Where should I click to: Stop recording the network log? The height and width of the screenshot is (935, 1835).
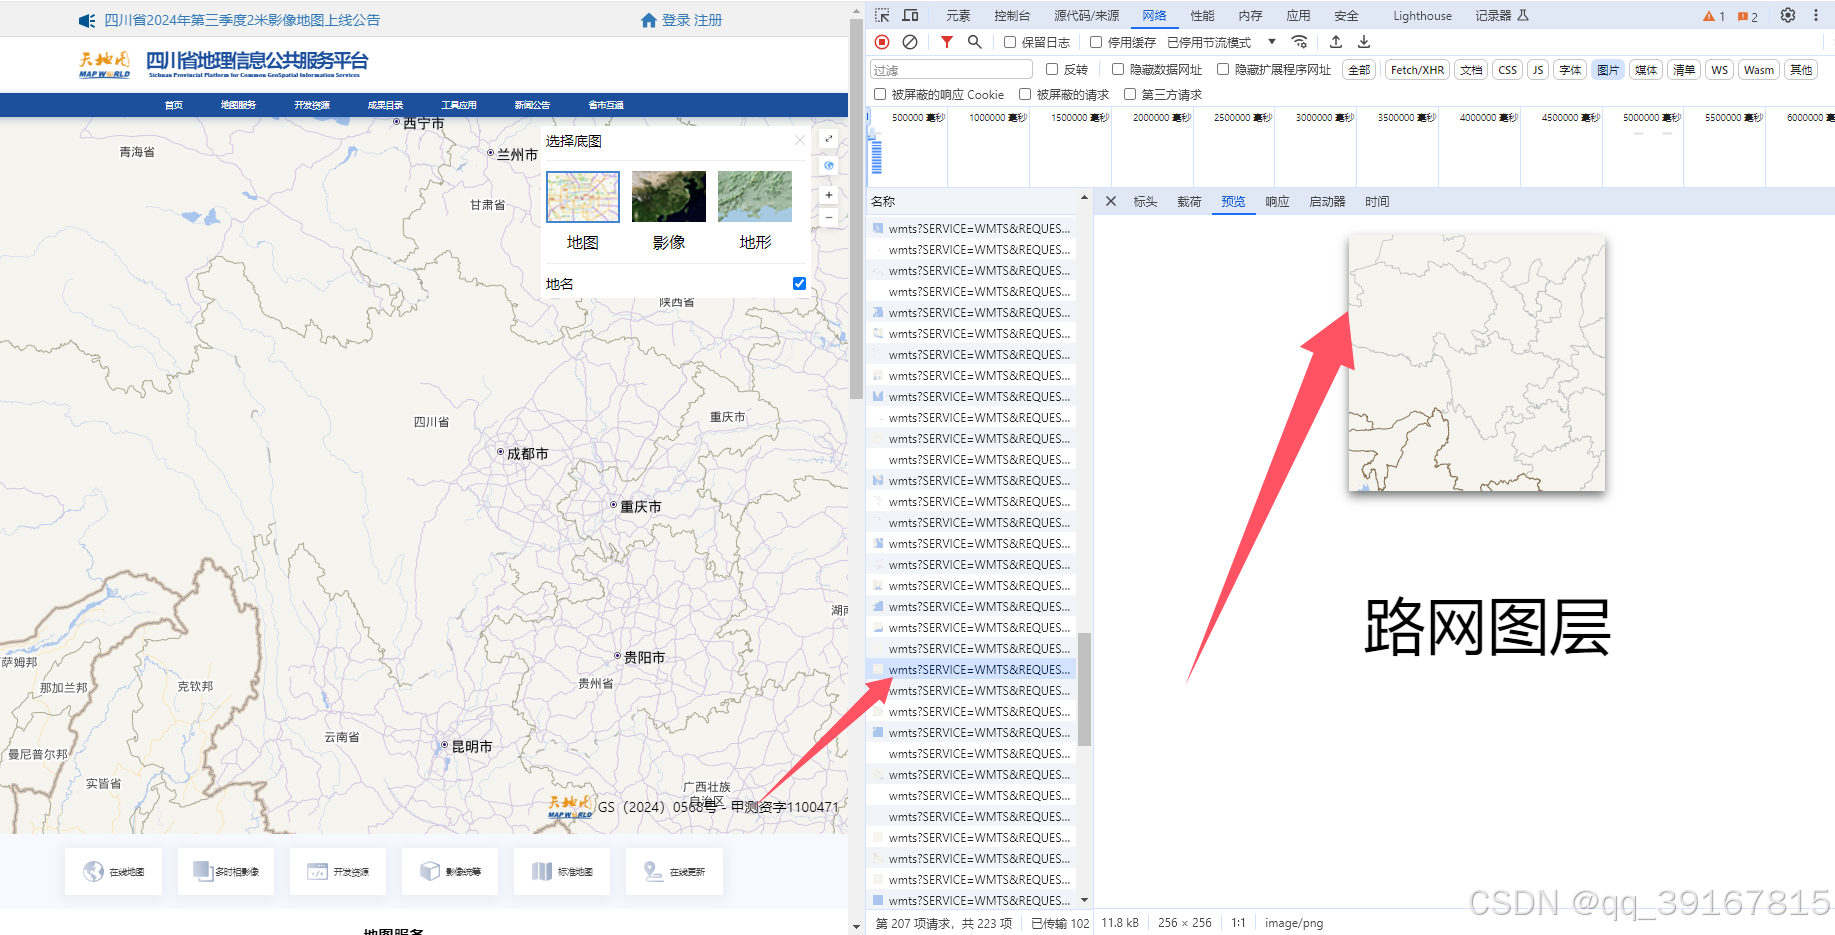pos(882,42)
